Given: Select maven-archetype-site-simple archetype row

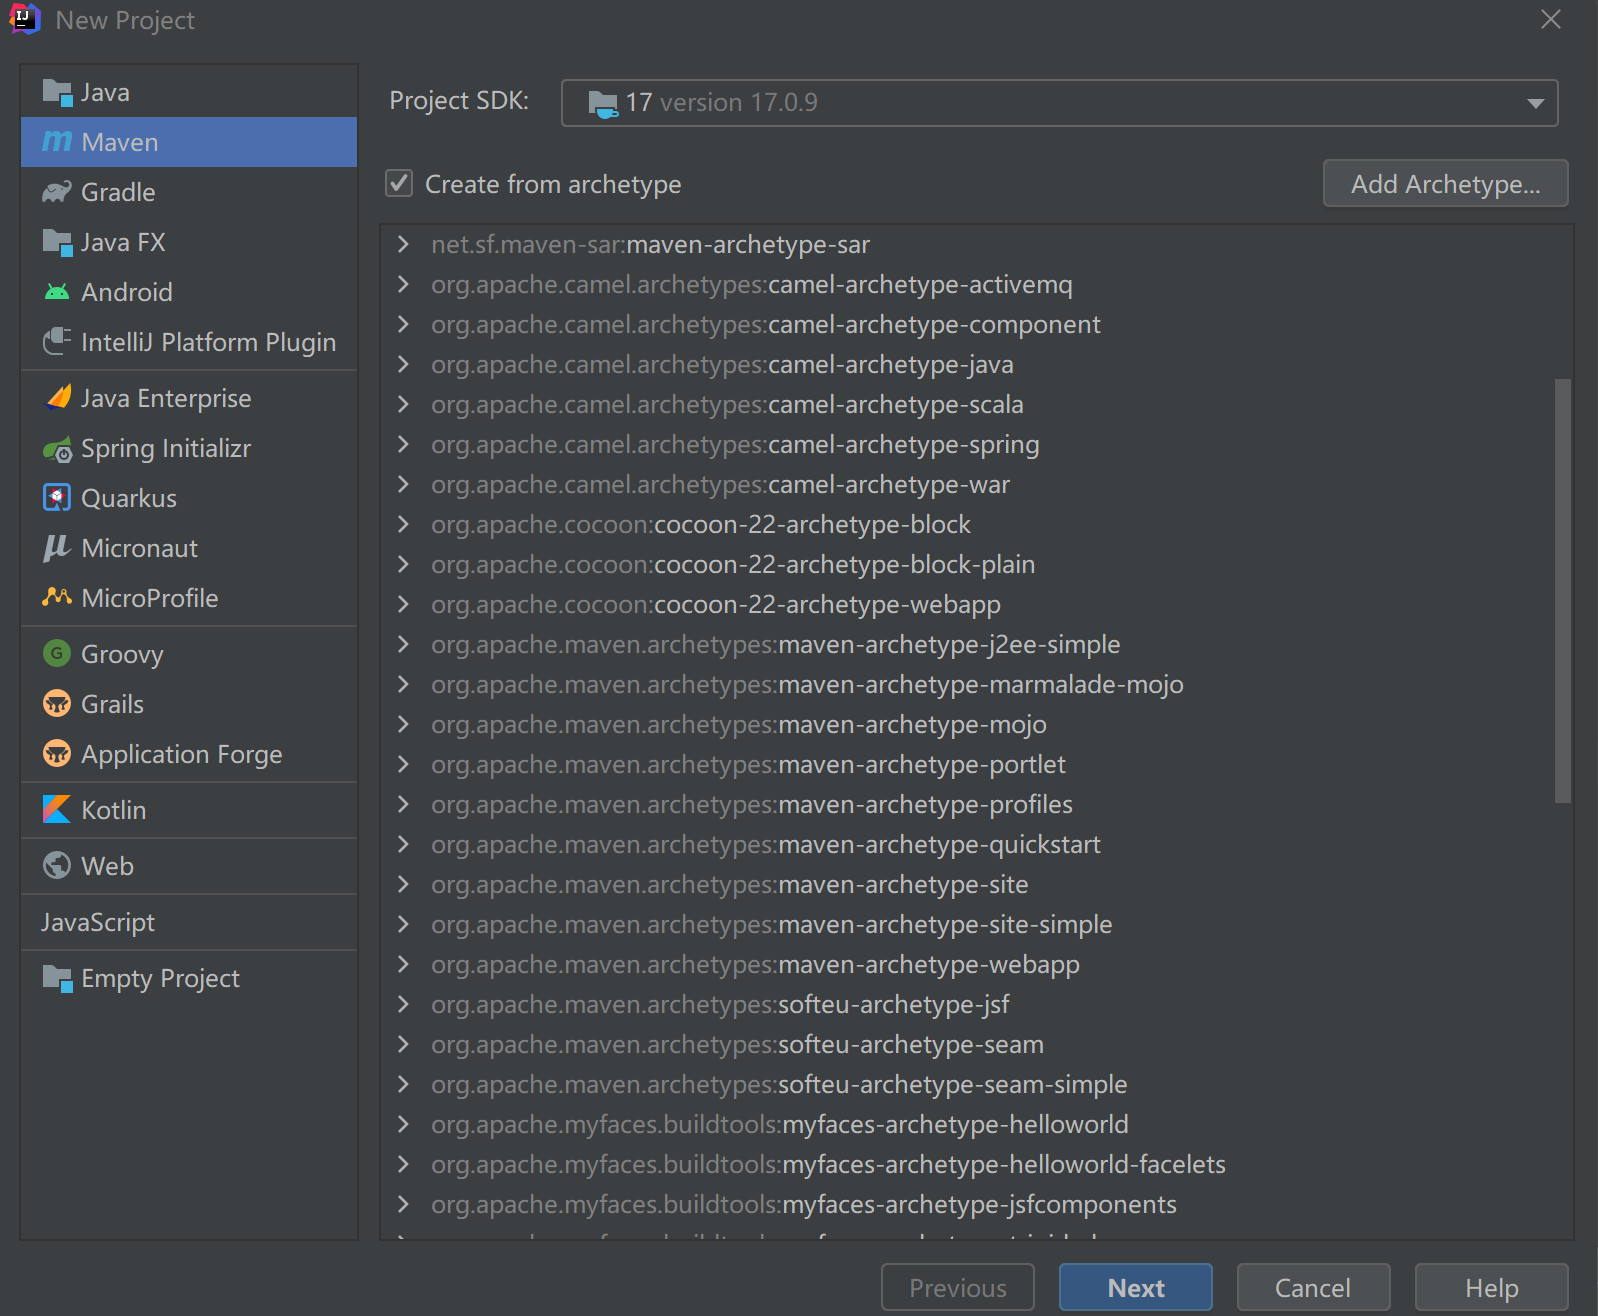Looking at the screenshot, I should point(976,924).
